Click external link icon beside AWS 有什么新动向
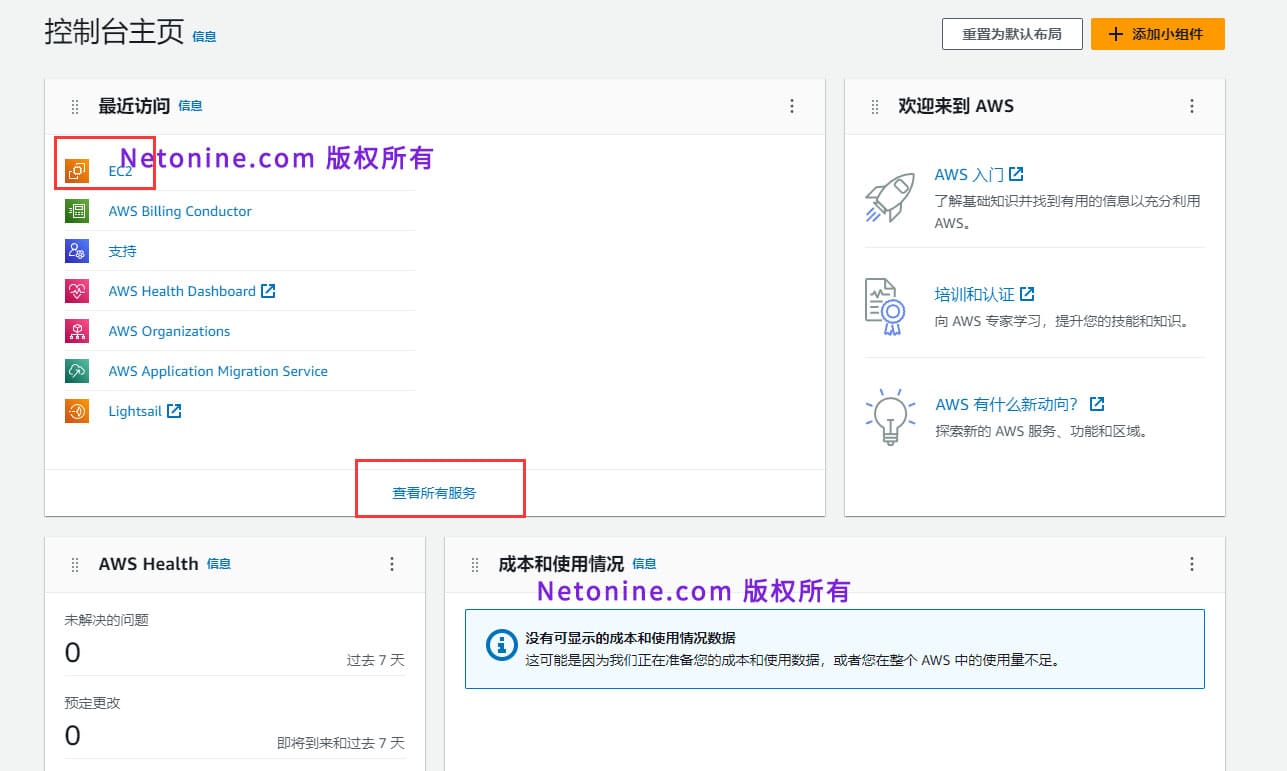This screenshot has width=1287, height=771. click(x=1097, y=404)
